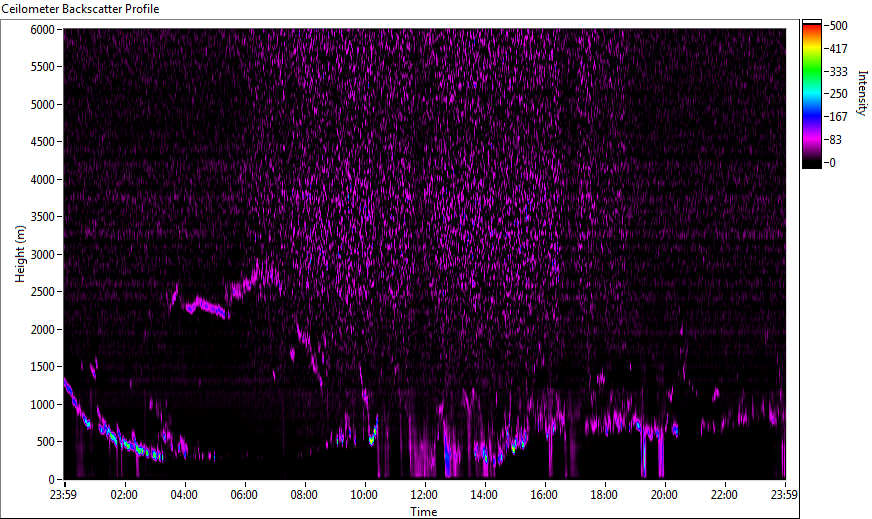Select the 83 color scale marker
This screenshot has width=872, height=519.
coord(836,140)
